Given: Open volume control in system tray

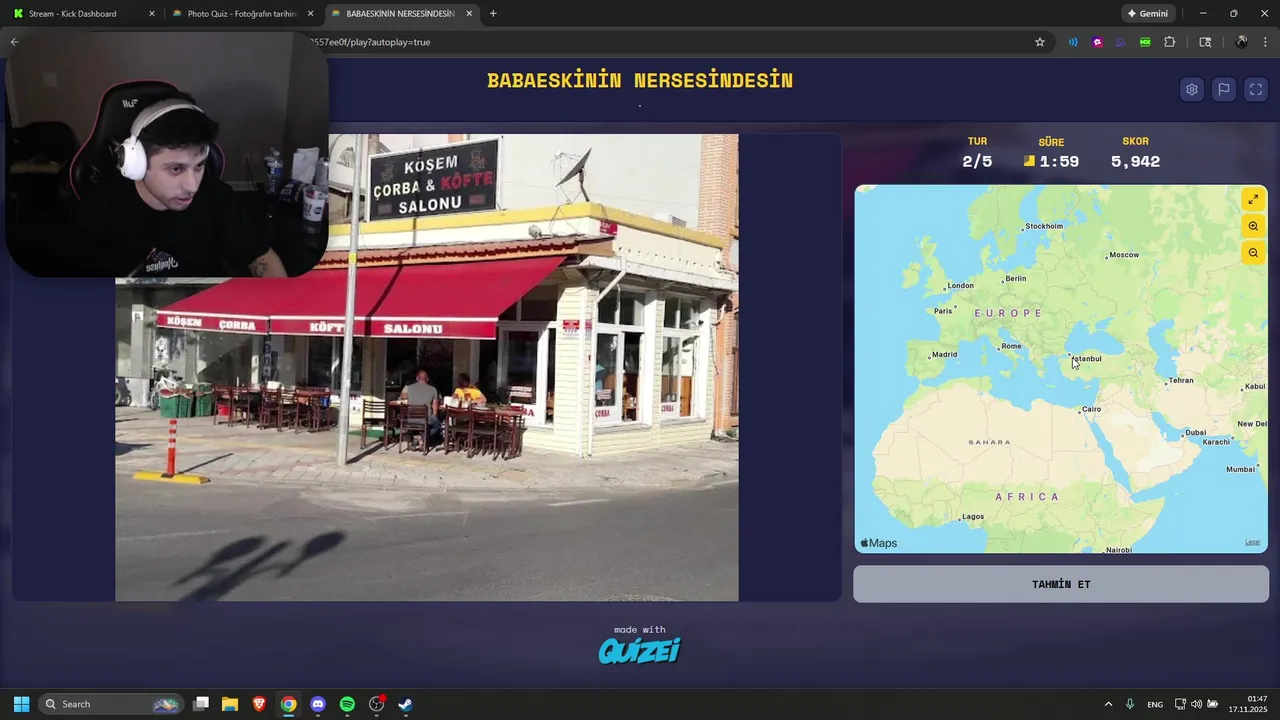Looking at the screenshot, I should [1196, 704].
